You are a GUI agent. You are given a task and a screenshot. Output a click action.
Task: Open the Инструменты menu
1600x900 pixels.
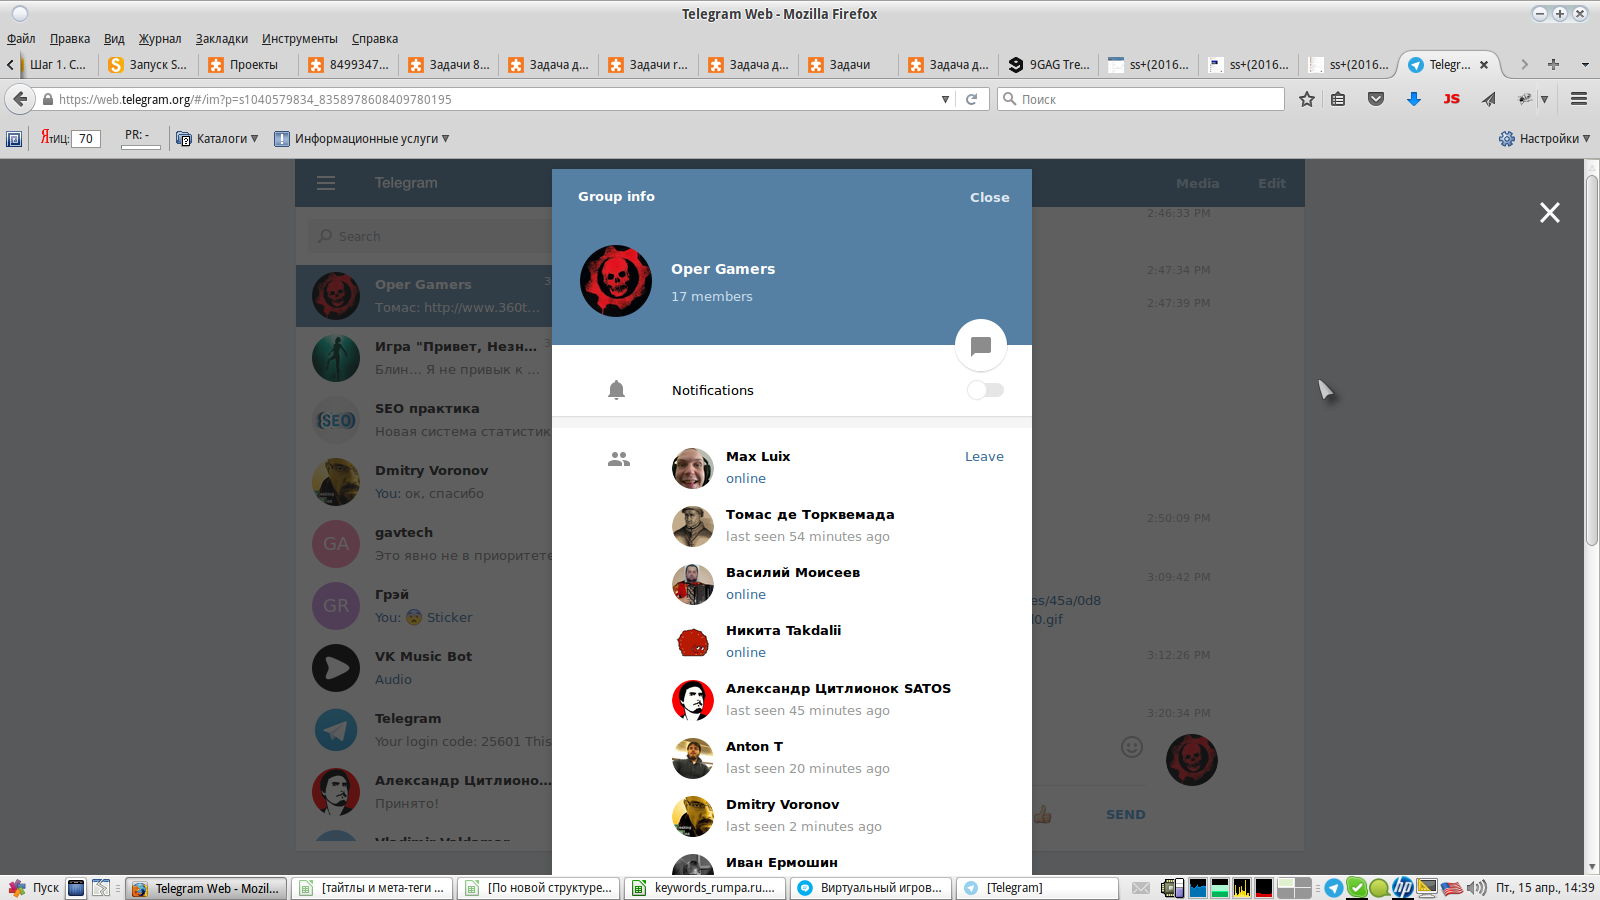[300, 39]
